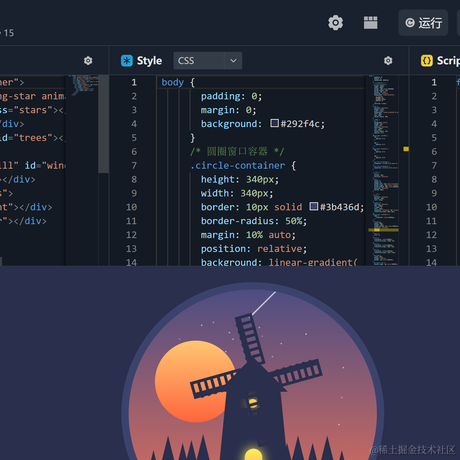Click line number 7 in Script gutter

[434, 165]
